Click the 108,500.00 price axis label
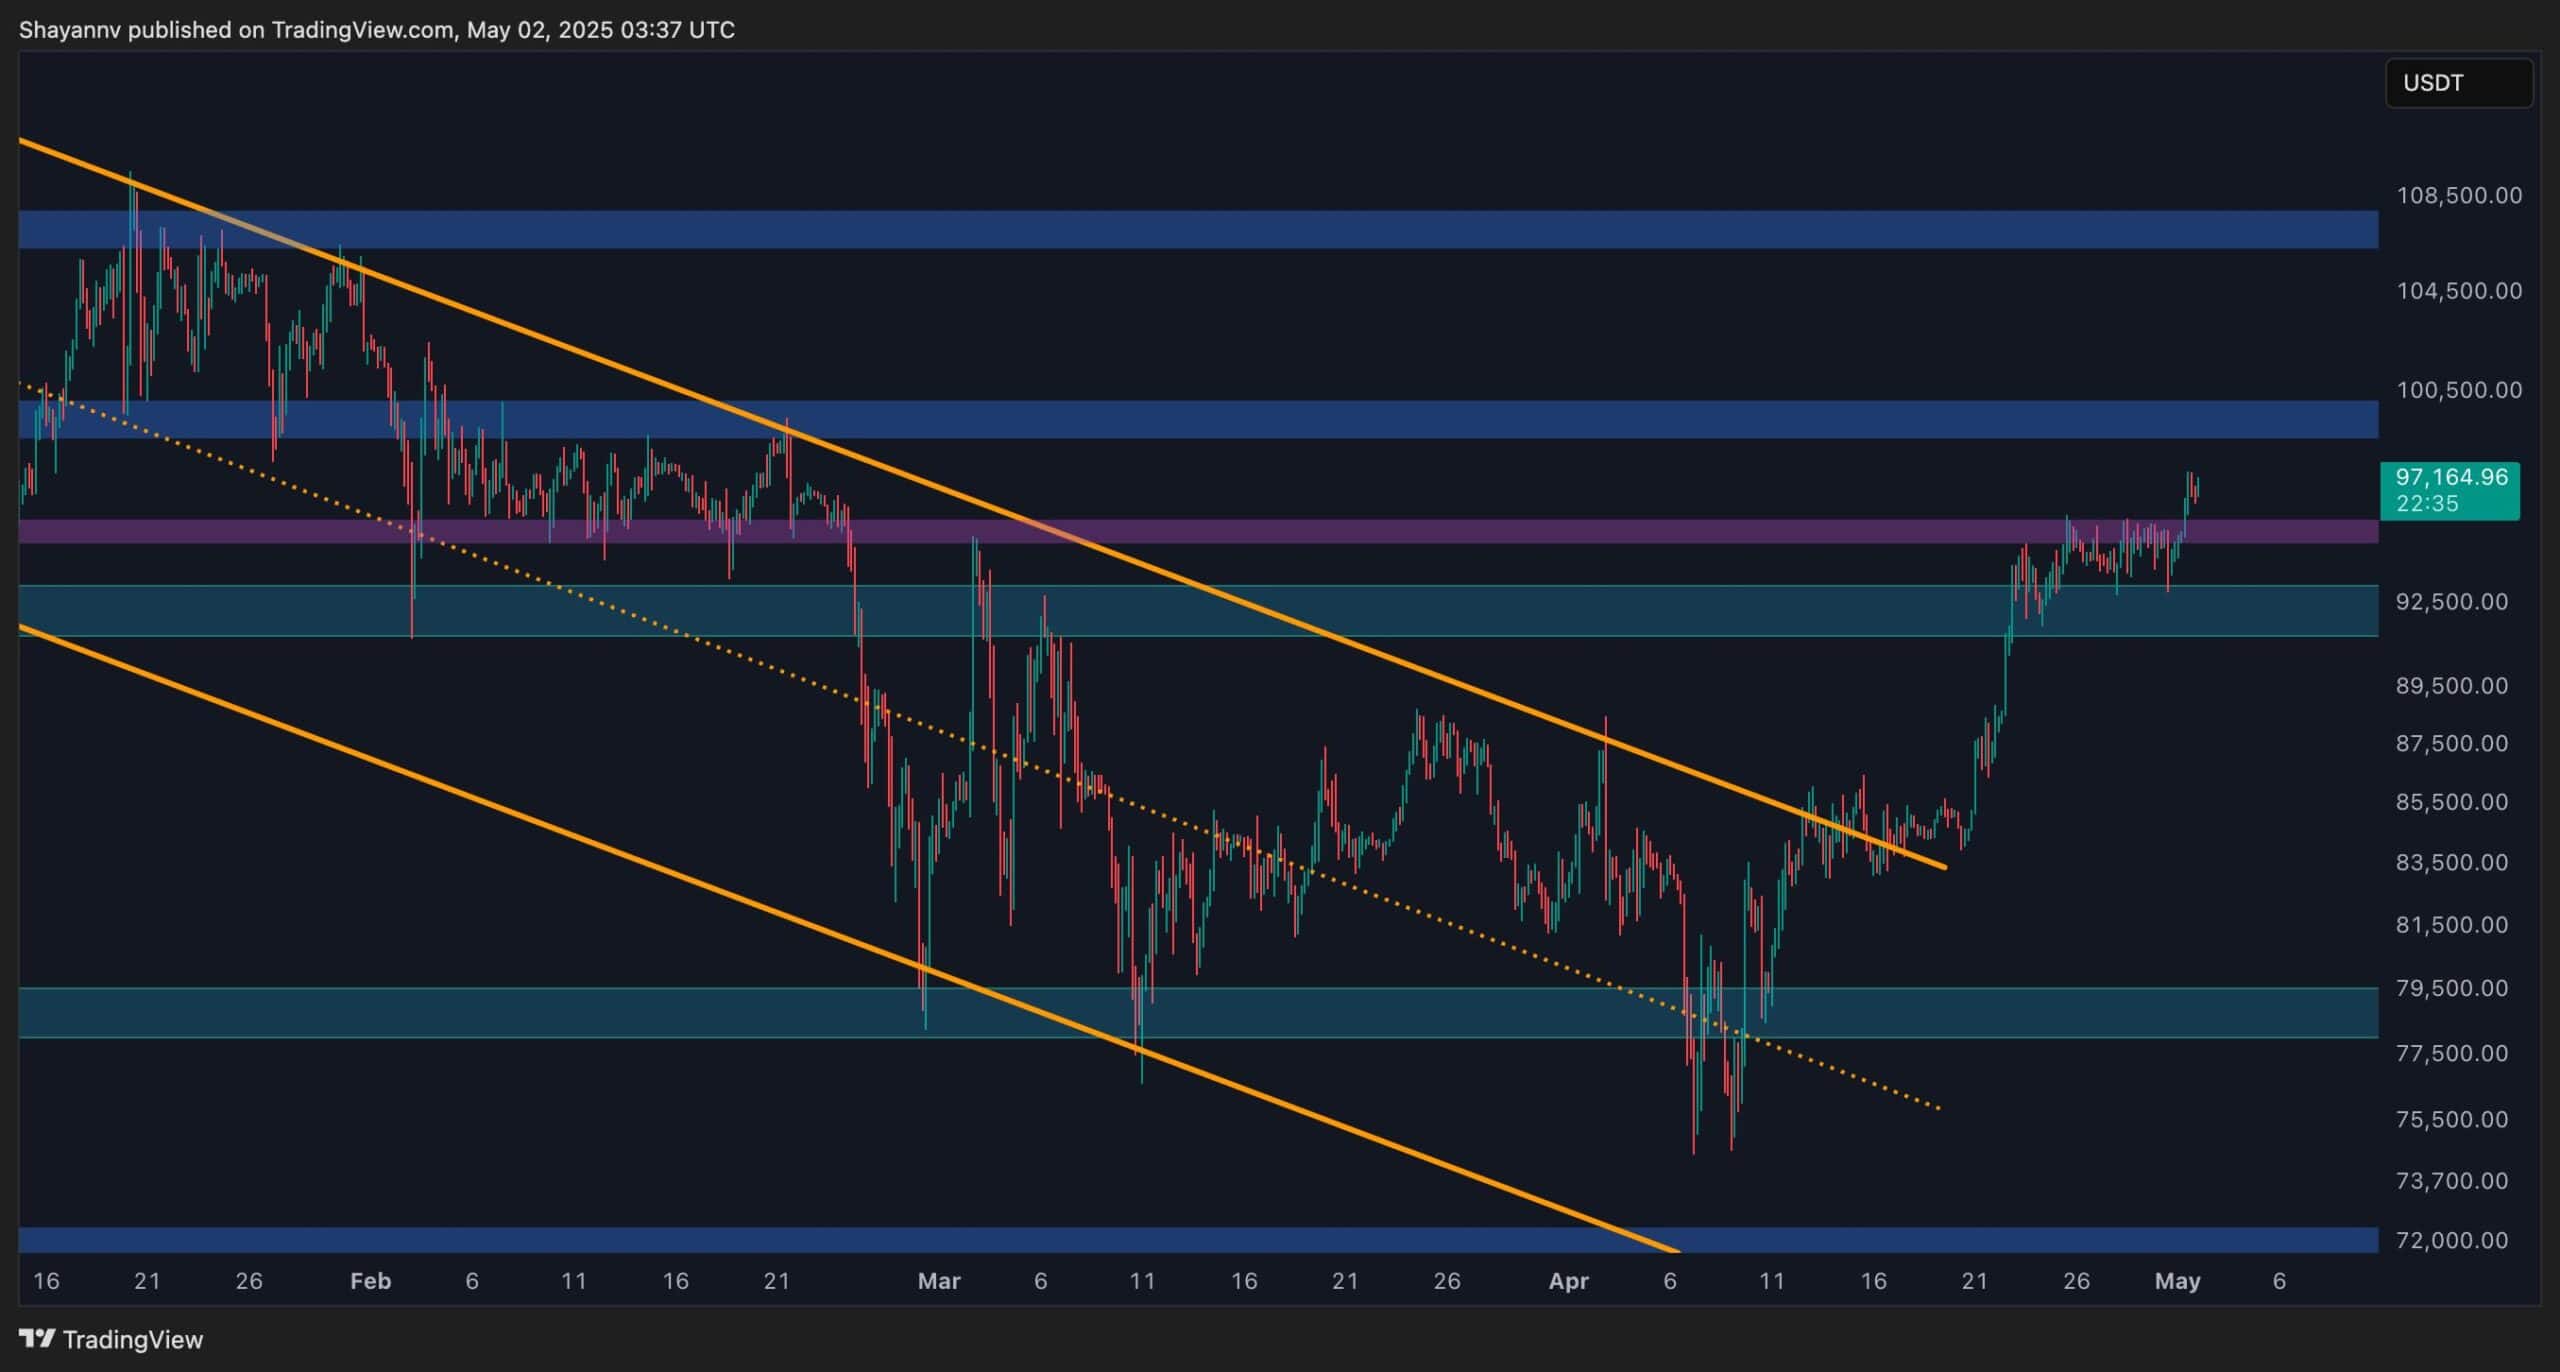The image size is (2560, 1372). 2458,195
